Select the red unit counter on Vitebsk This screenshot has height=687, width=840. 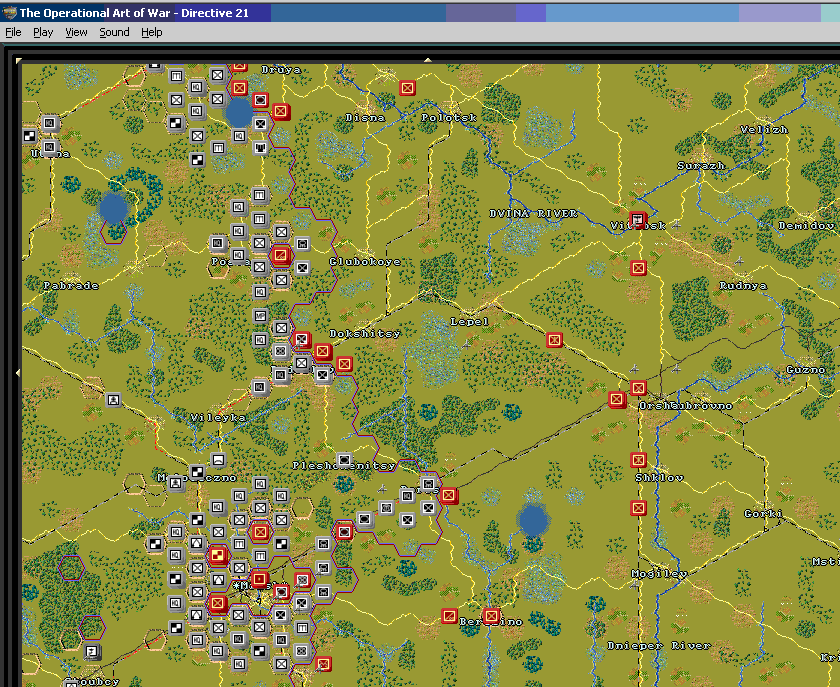pyautogui.click(x=638, y=219)
